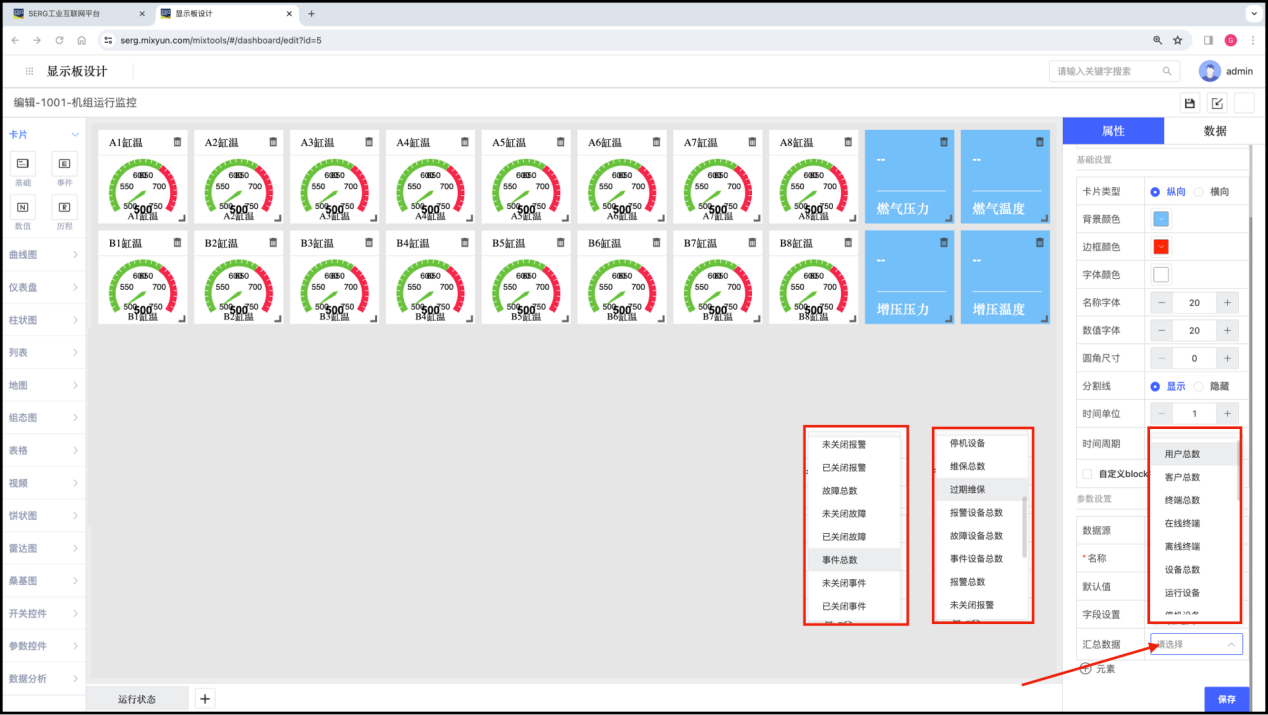The height and width of the screenshot is (715, 1268).
Task: Expand the 仪表盘 sidebar section
Action: [43, 287]
